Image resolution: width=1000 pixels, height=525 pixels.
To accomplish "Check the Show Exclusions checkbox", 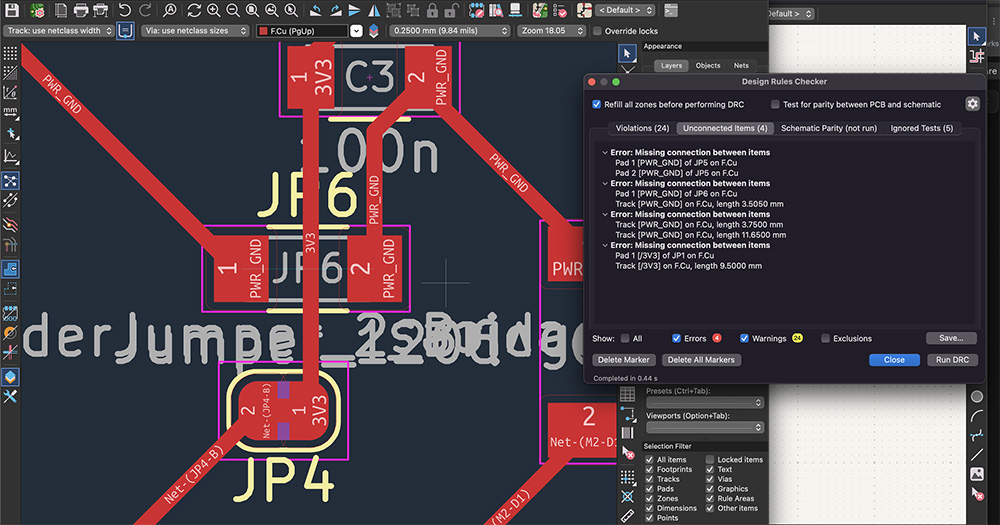I will [x=825, y=339].
